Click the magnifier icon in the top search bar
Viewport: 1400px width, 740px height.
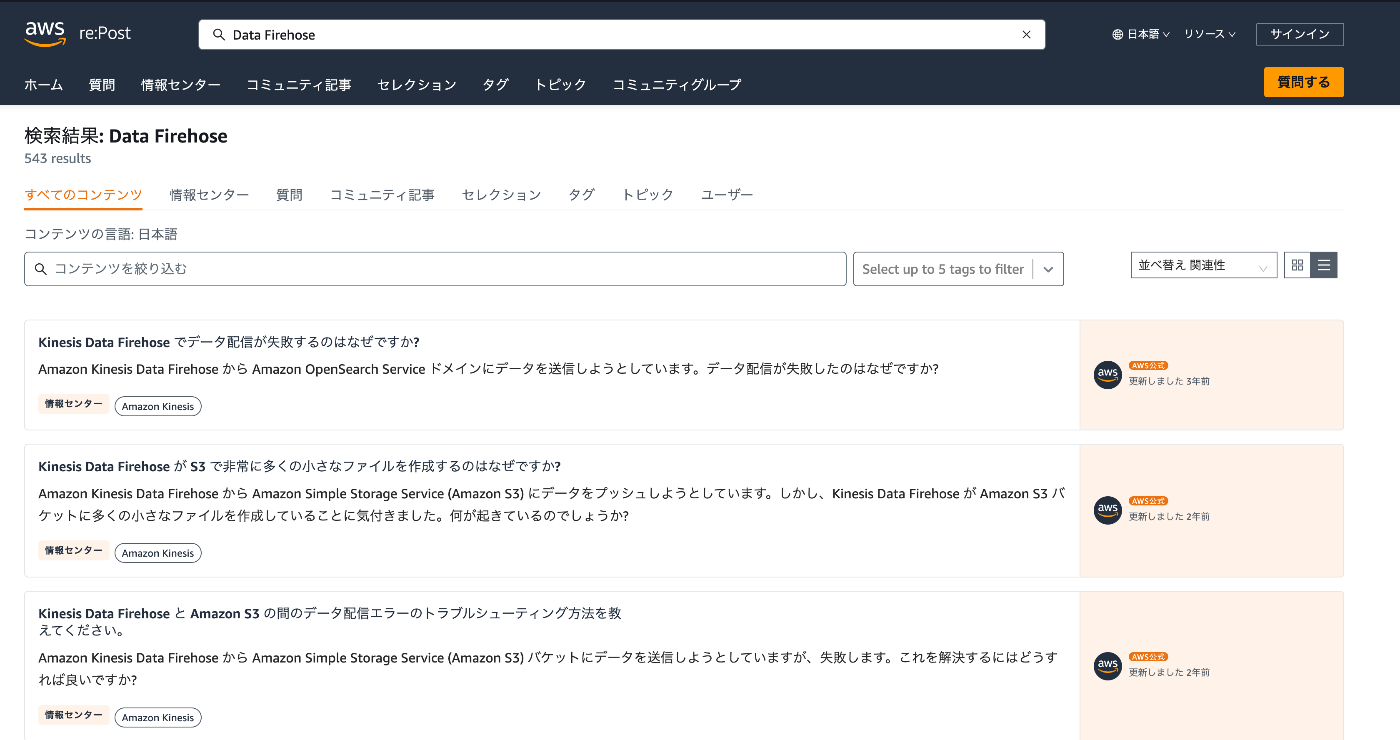coord(219,35)
